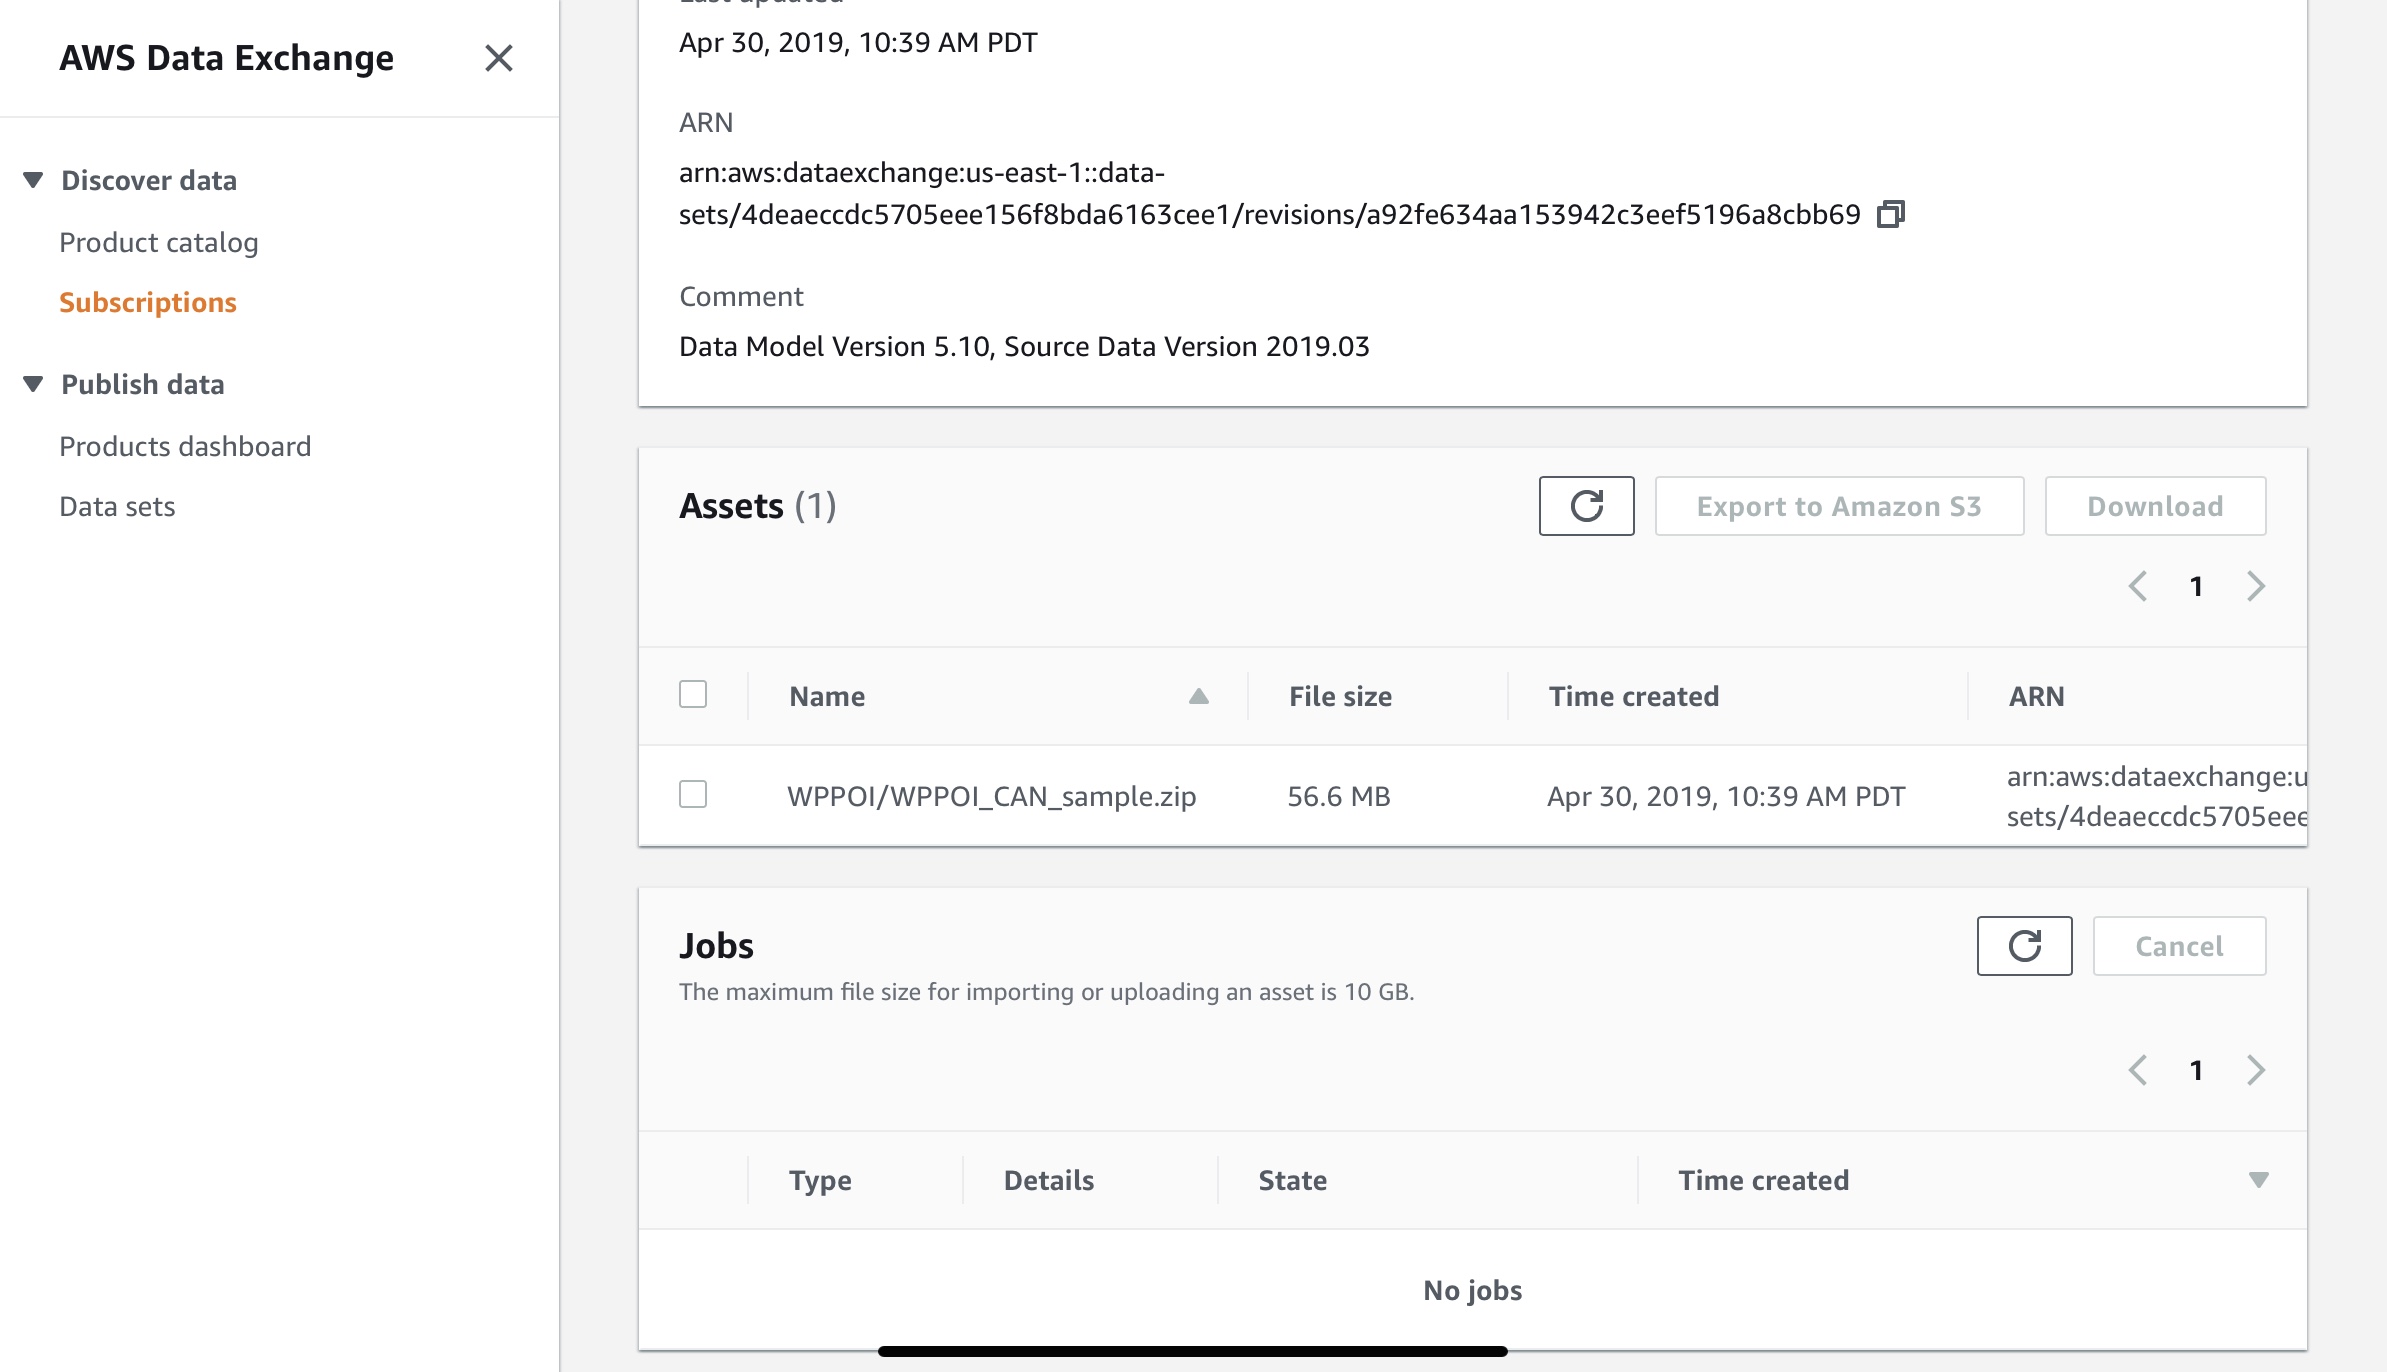
Task: Sort assets by File size
Action: pos(1340,696)
